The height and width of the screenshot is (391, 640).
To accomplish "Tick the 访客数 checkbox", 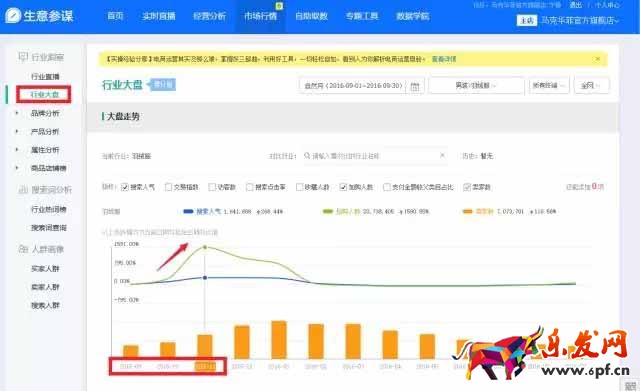I will coord(212,187).
